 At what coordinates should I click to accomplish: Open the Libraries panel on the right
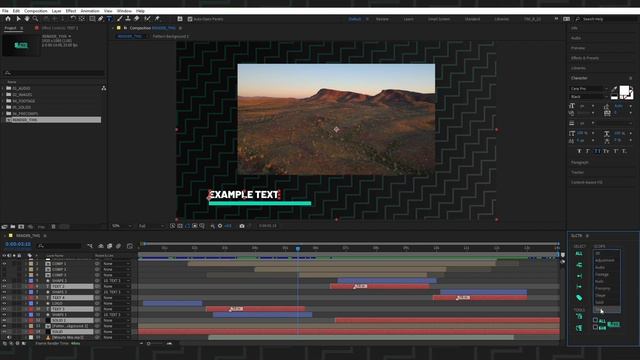[x=578, y=68]
